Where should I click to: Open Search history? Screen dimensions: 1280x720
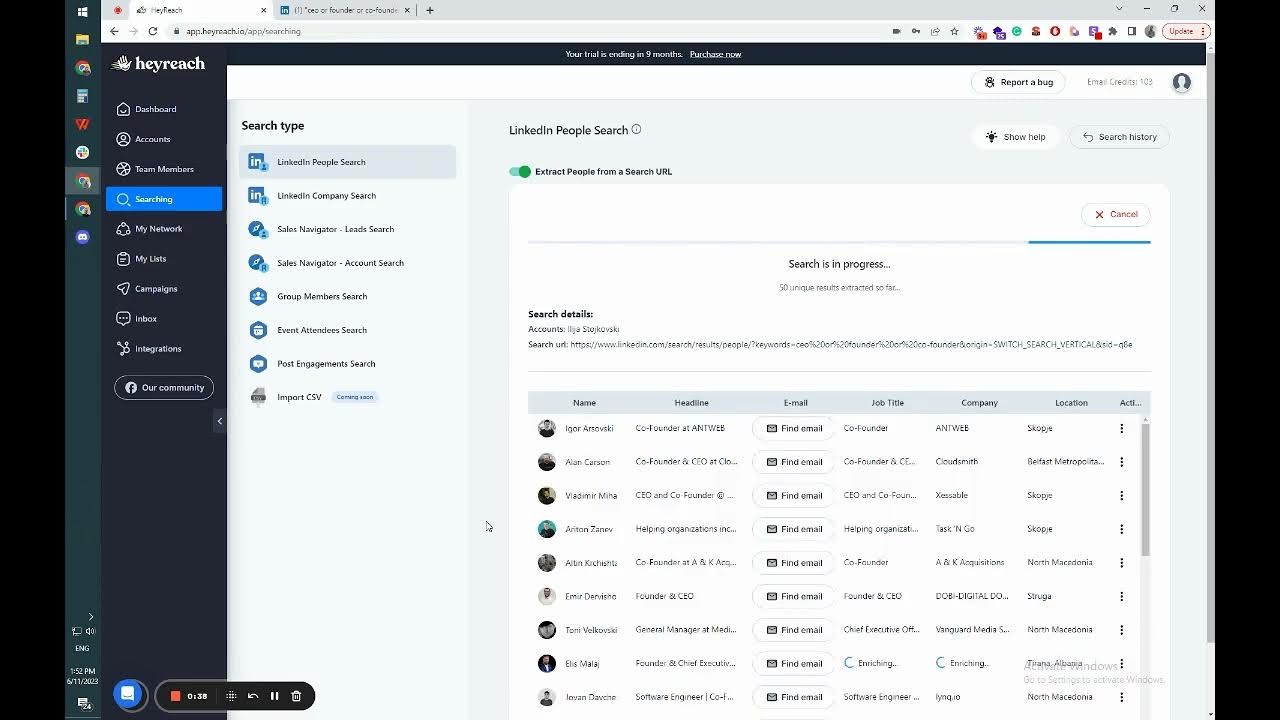click(x=1119, y=137)
